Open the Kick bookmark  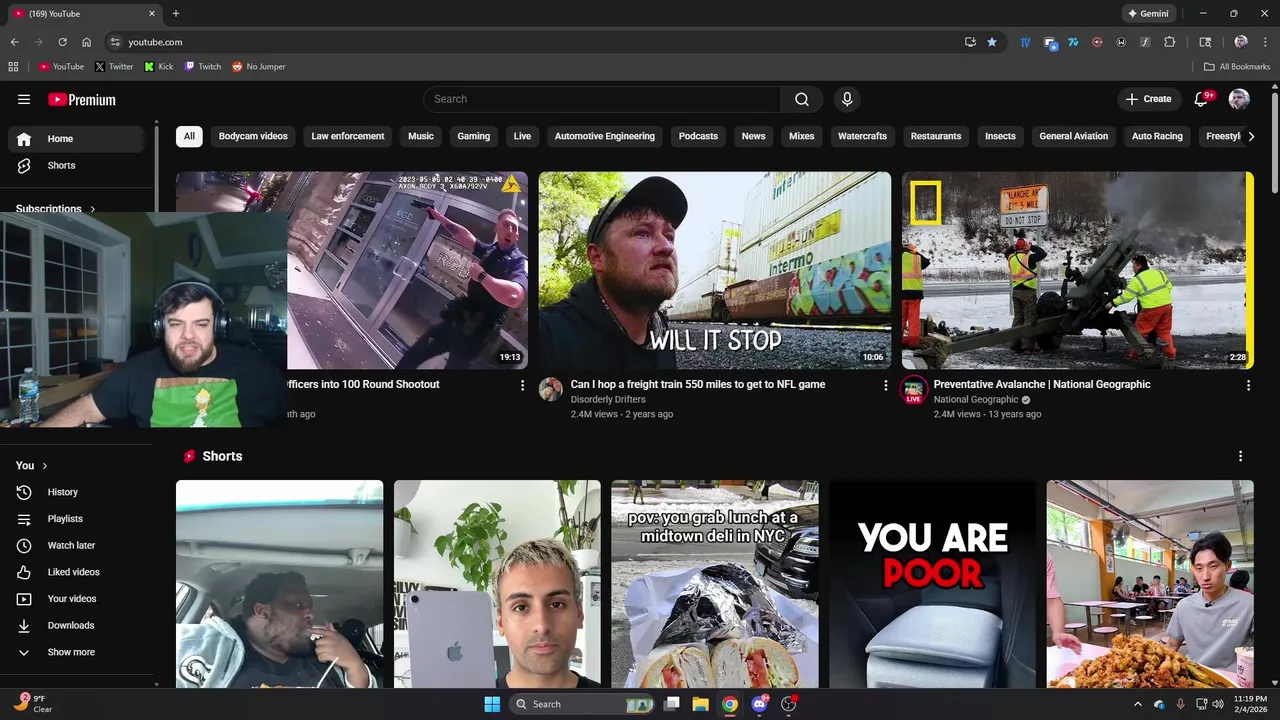point(159,66)
